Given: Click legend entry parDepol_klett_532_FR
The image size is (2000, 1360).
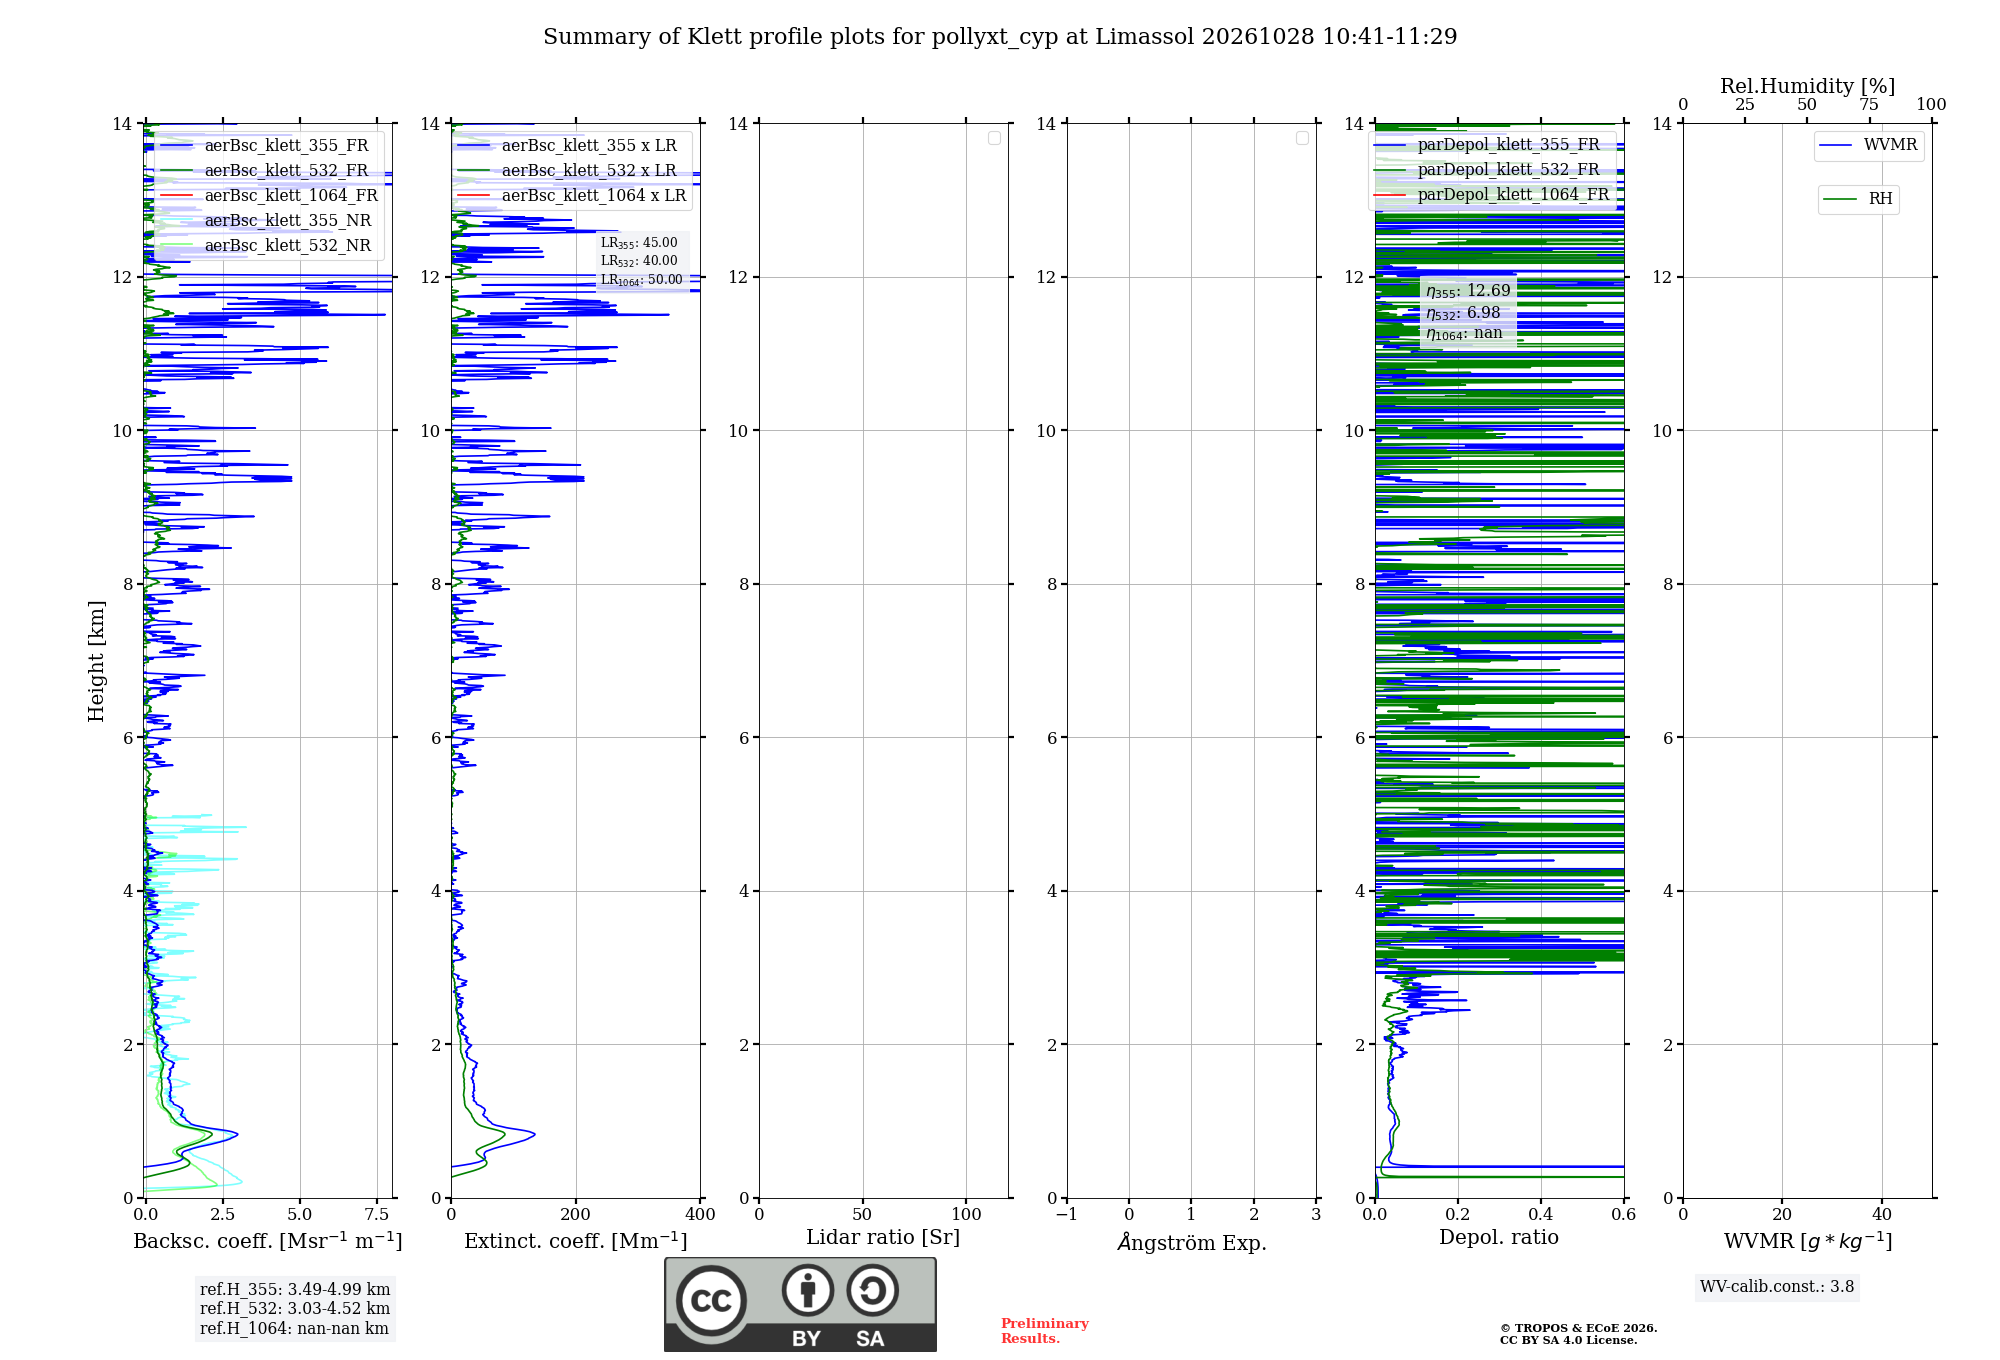Looking at the screenshot, I should pos(1487,170).
